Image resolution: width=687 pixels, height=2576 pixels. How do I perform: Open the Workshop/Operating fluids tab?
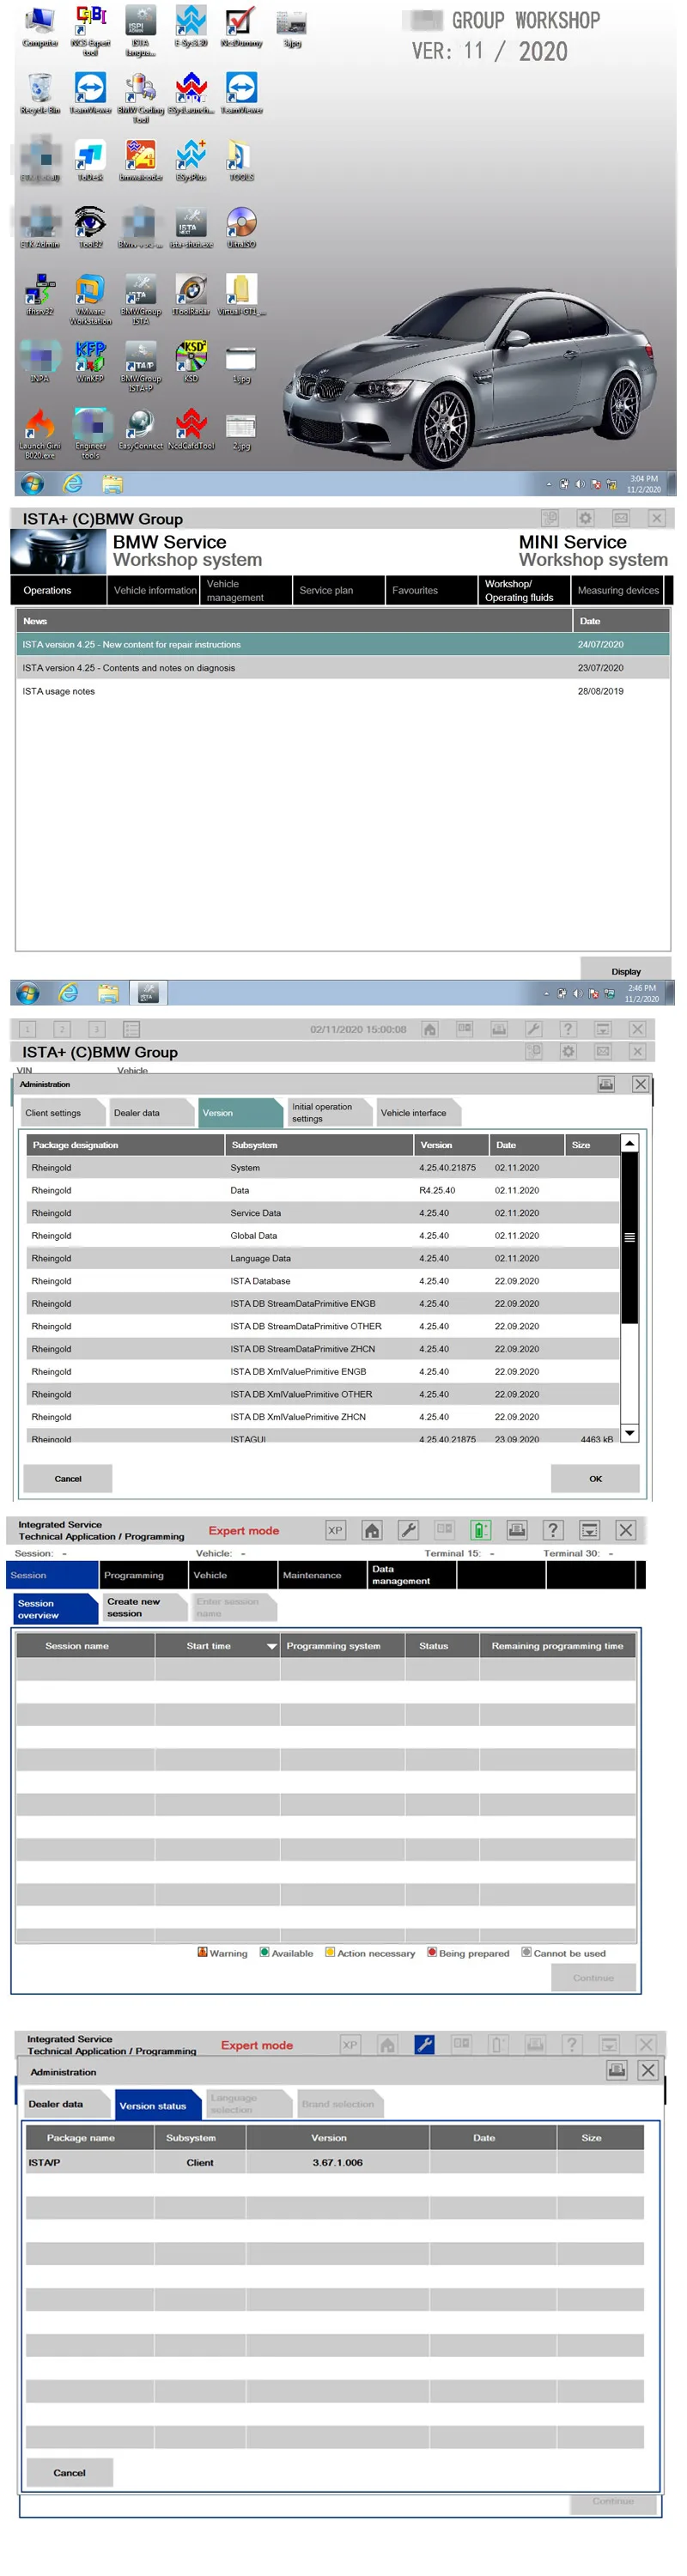[524, 590]
